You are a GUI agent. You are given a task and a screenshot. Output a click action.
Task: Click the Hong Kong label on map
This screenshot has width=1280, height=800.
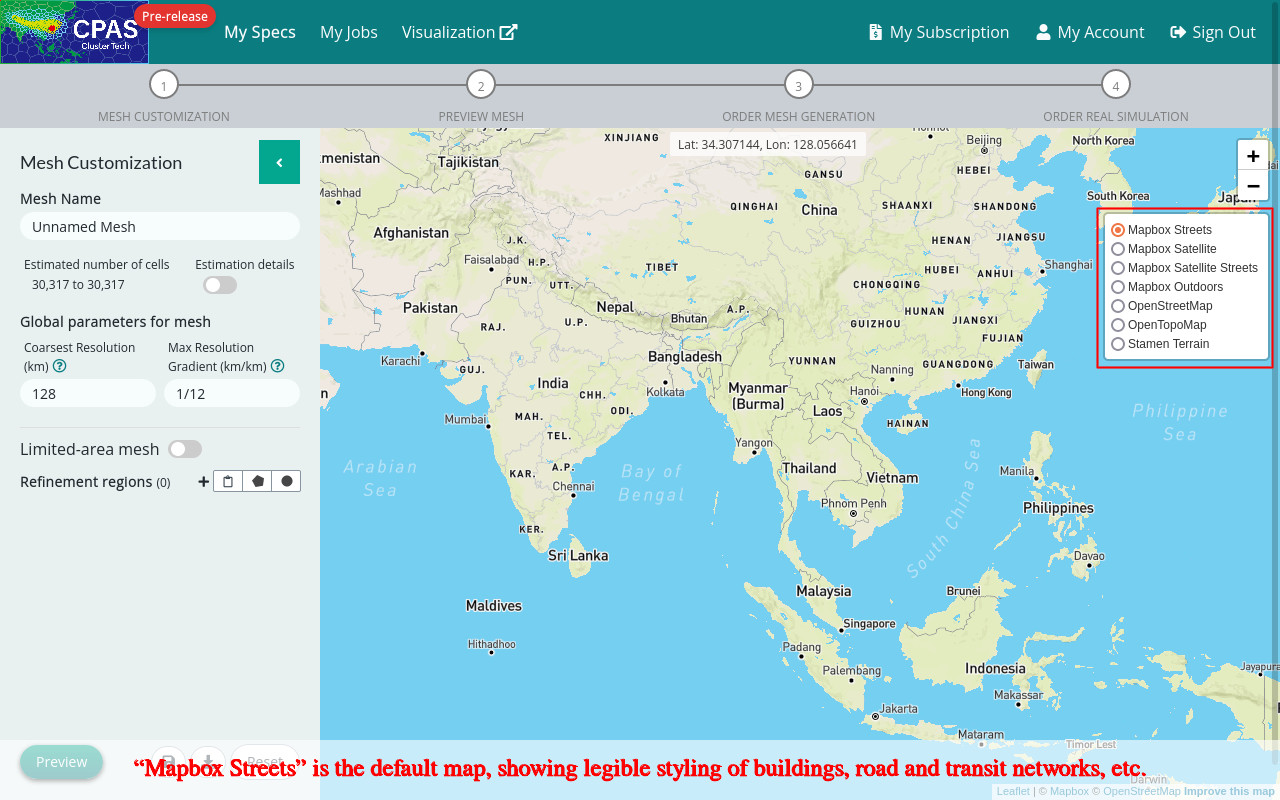click(x=986, y=392)
